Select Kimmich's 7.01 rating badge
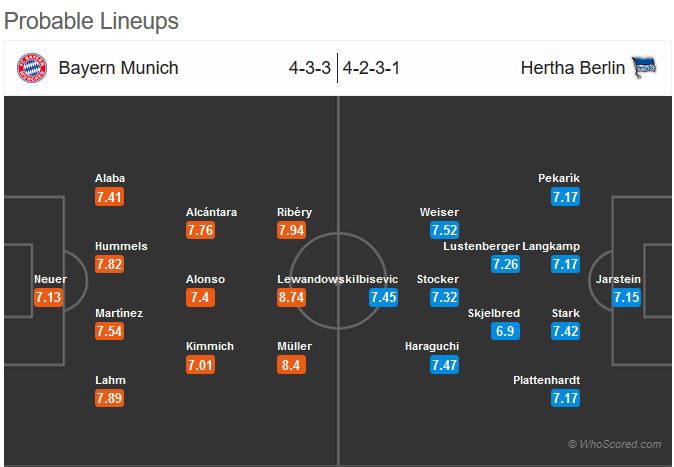The height and width of the screenshot is (467, 674). point(200,364)
